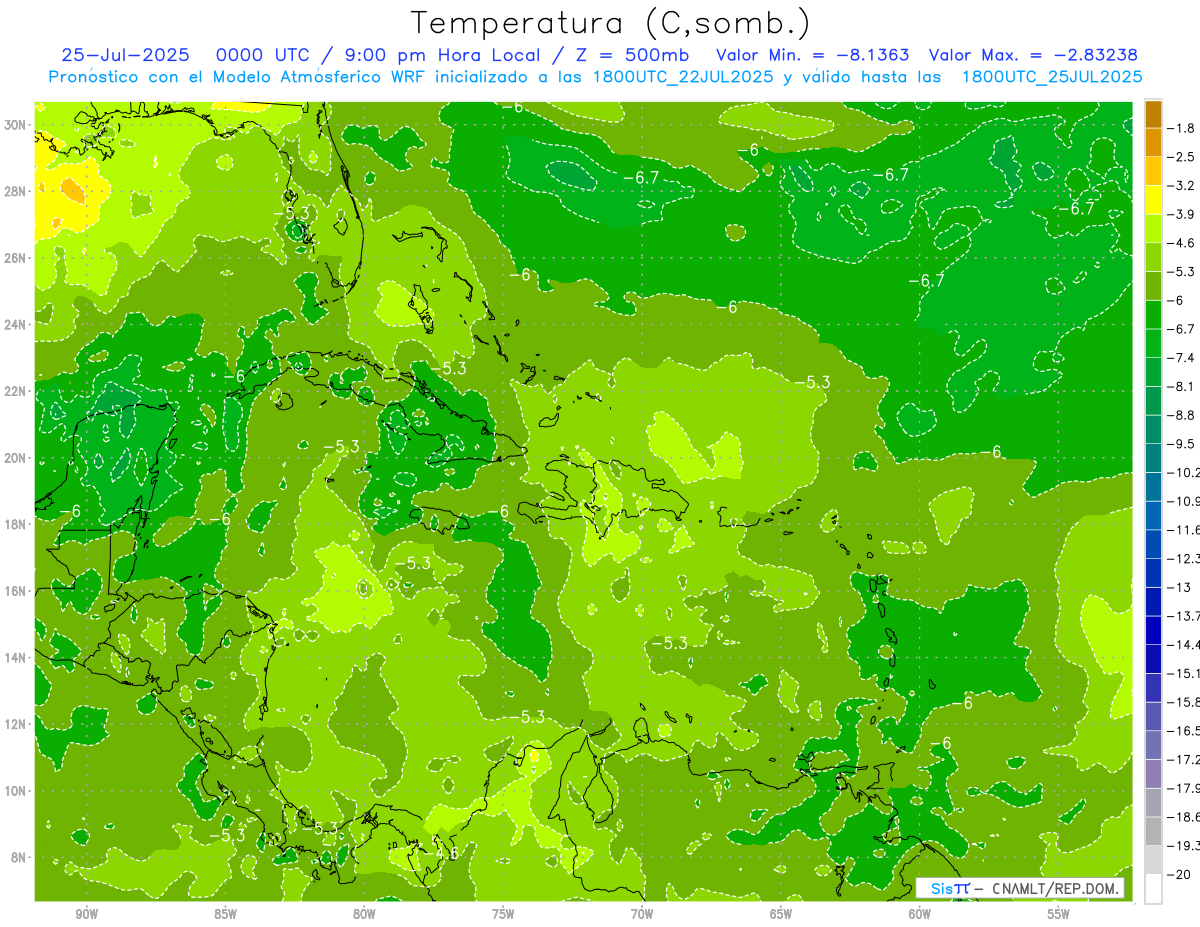Click the '70W' longitude axis label
Image resolution: width=1200 pixels, height=927 pixels.
tap(642, 914)
